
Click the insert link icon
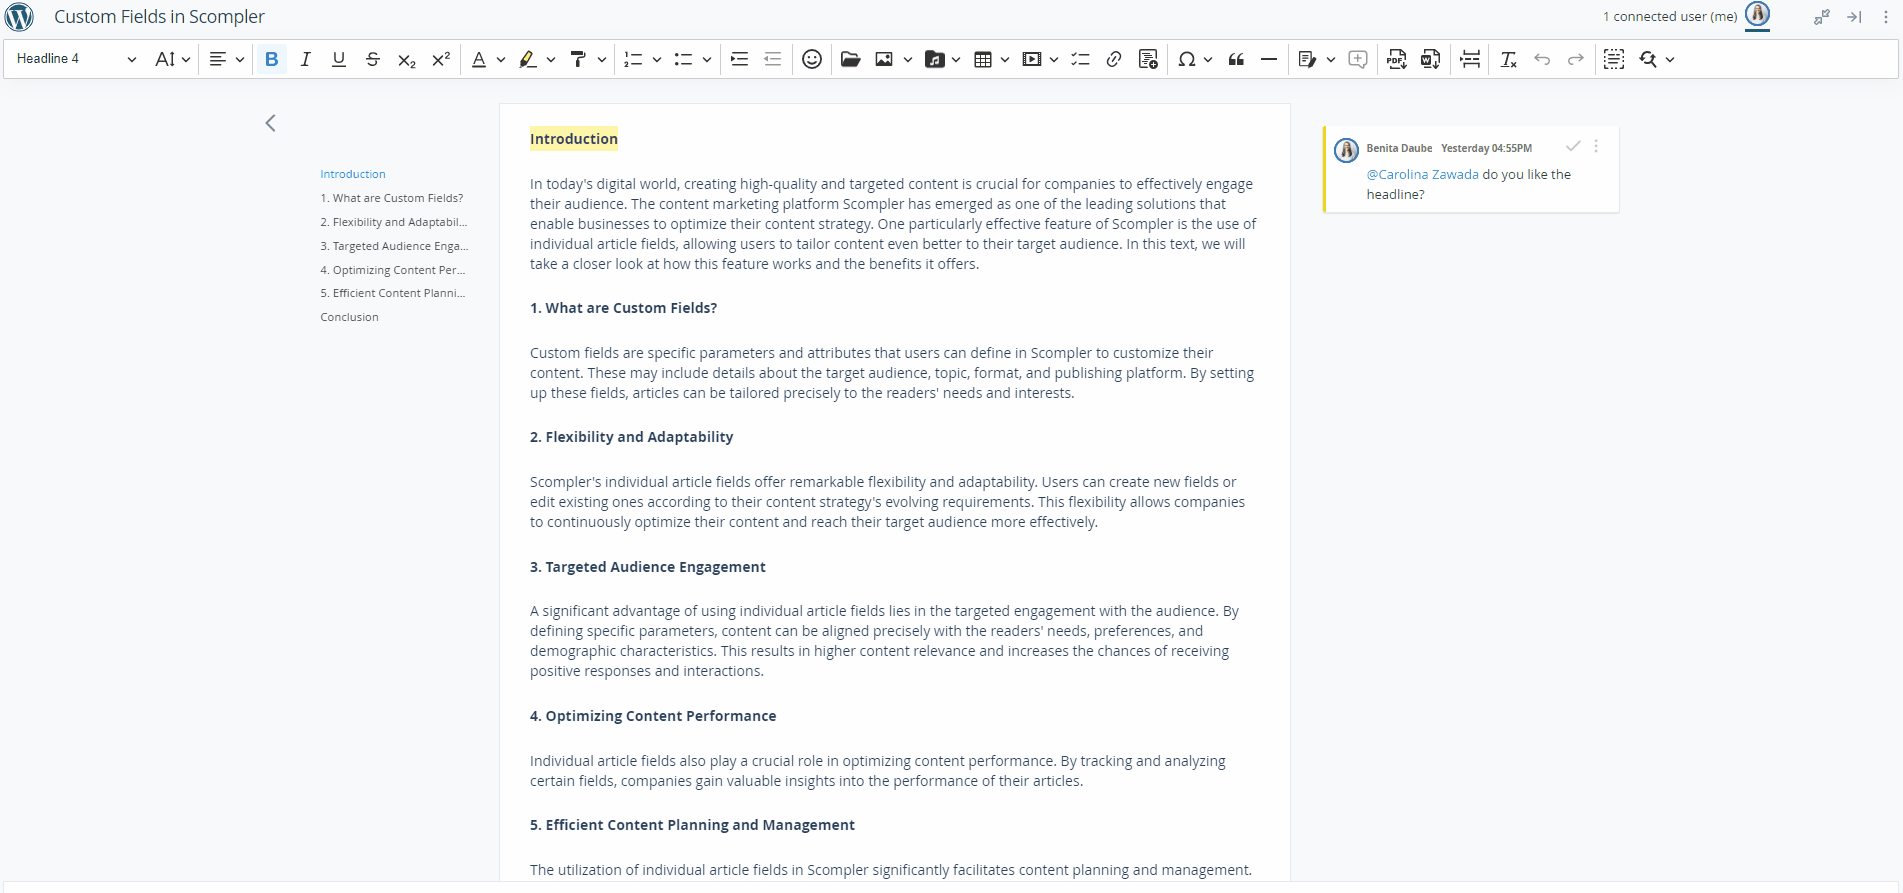click(x=1113, y=60)
